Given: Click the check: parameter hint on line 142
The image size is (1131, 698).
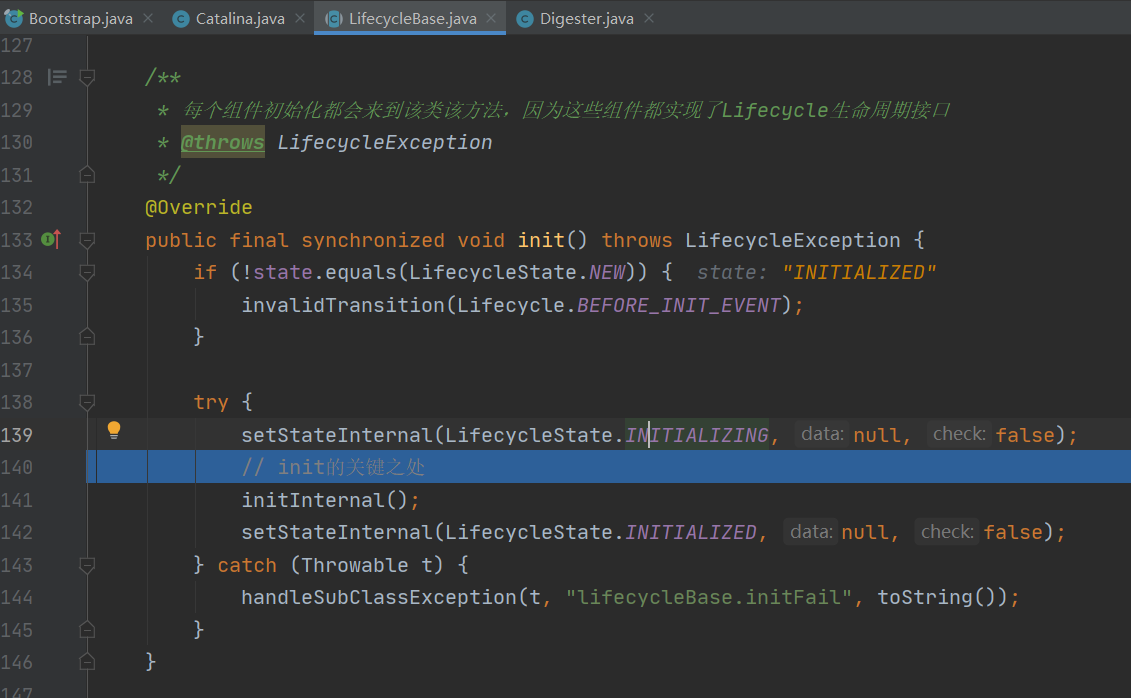Looking at the screenshot, I should pos(947,531).
